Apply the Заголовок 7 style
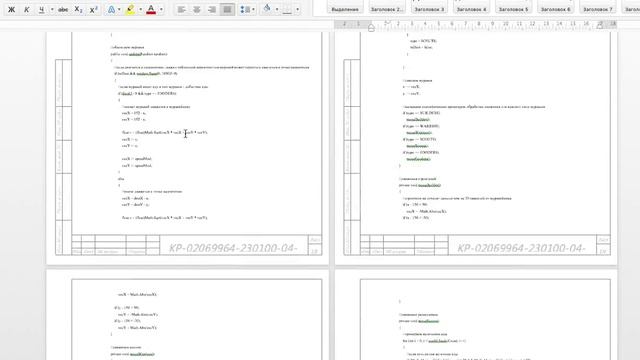 (x=598, y=7)
